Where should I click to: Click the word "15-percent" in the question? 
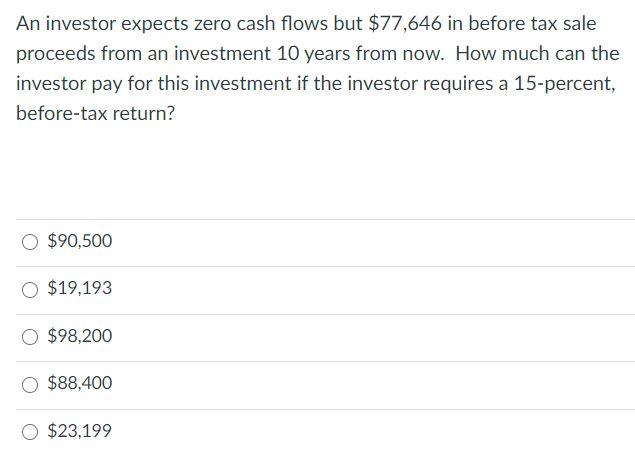(x=565, y=83)
